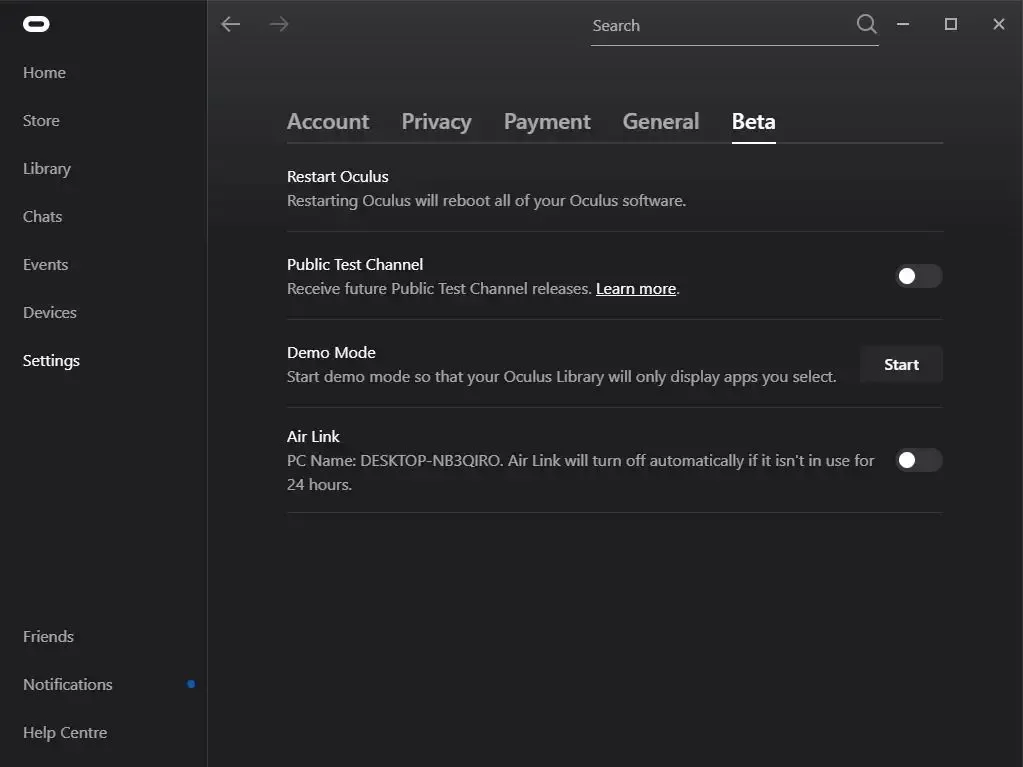Viewport: 1023px width, 767px height.
Task: Click the Oculus logo icon
Action: point(36,24)
